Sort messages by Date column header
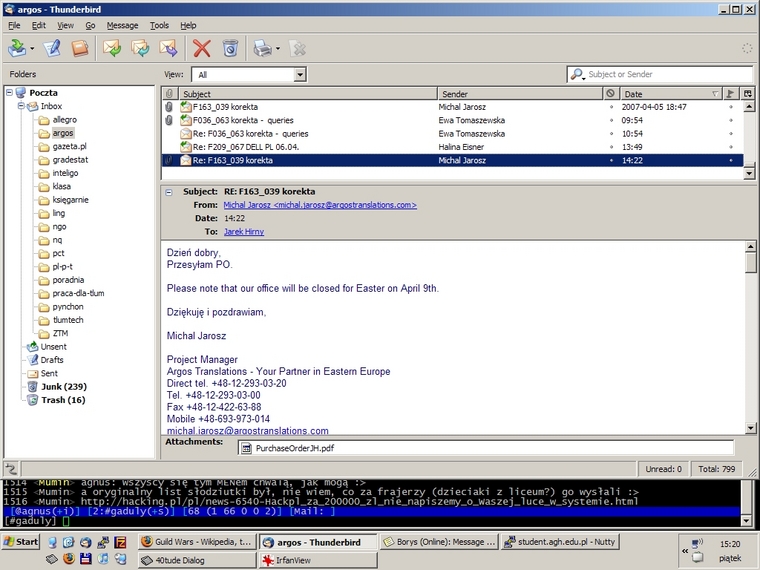 pos(670,94)
